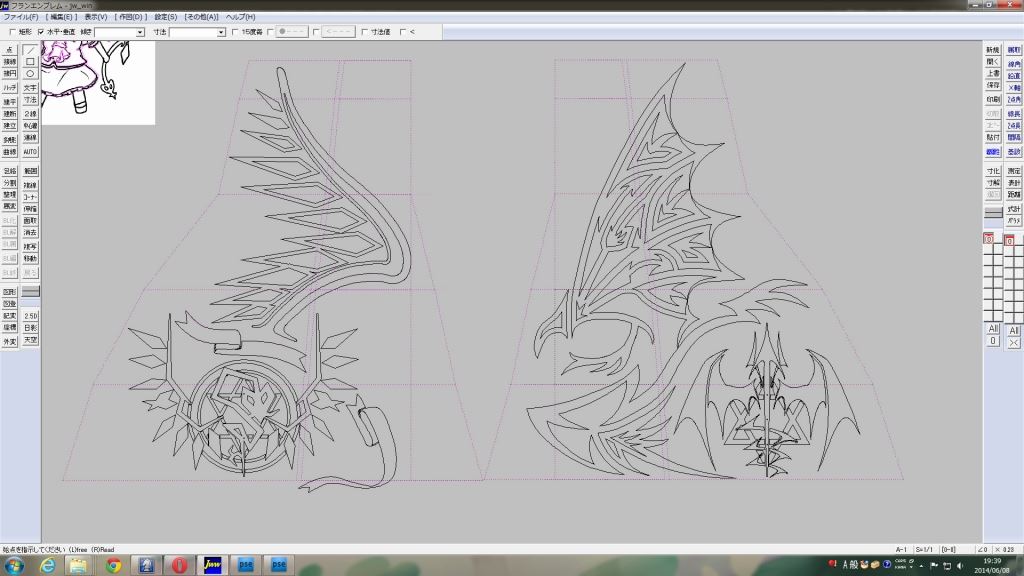Click the A-1 paper size indicator

[x=901, y=550]
